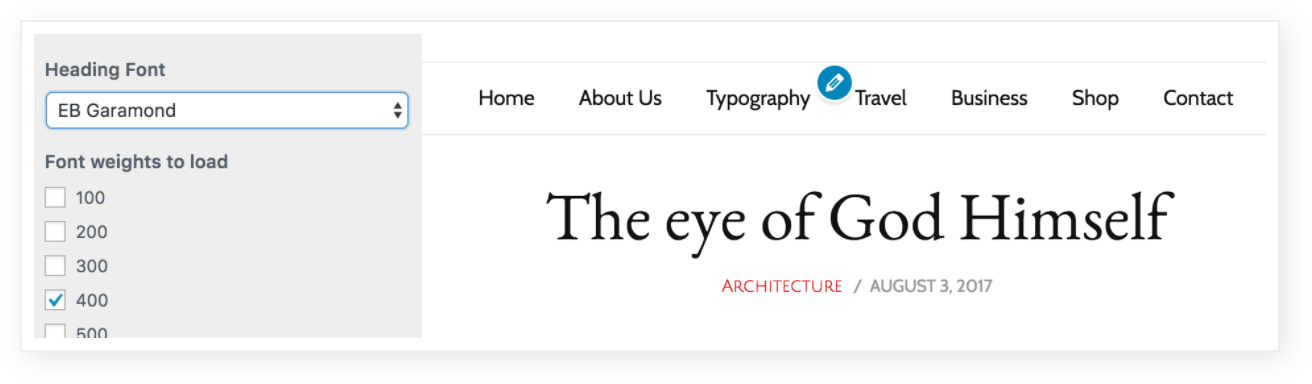Image resolution: width=1312 pixels, height=384 pixels.
Task: Click the August 3, 2017 post date
Action: click(931, 286)
